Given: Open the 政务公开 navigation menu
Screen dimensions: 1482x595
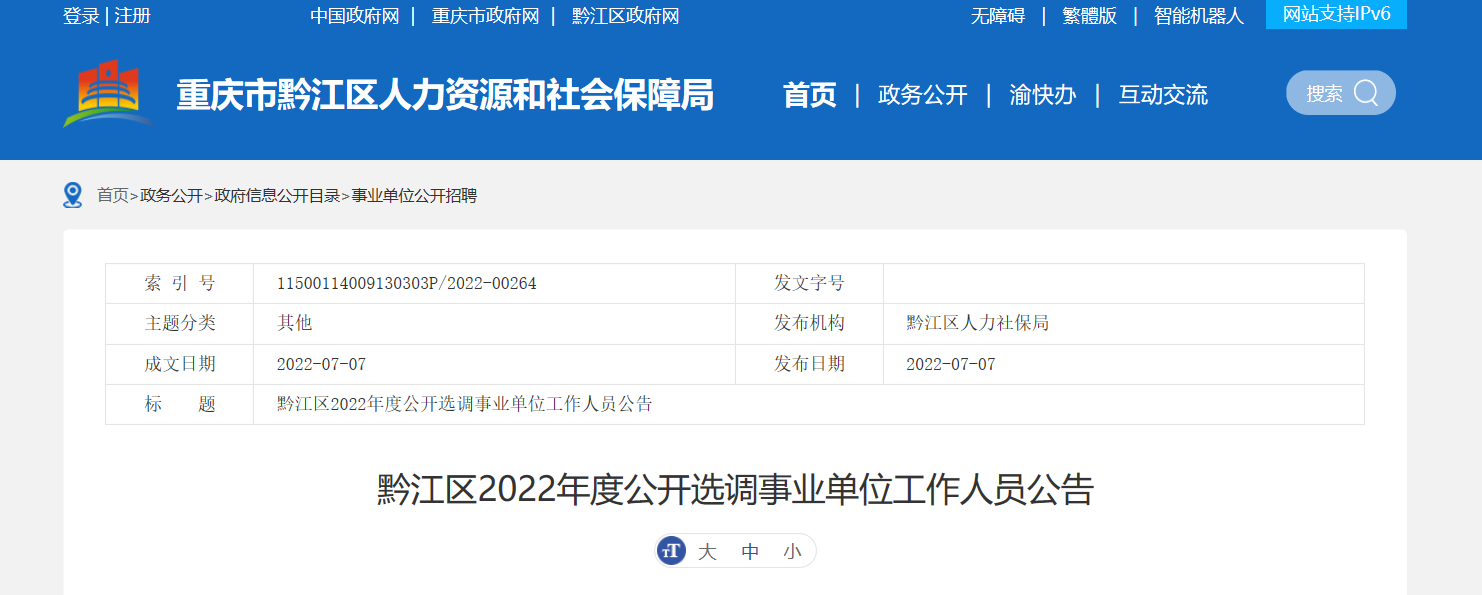Looking at the screenshot, I should point(922,95).
